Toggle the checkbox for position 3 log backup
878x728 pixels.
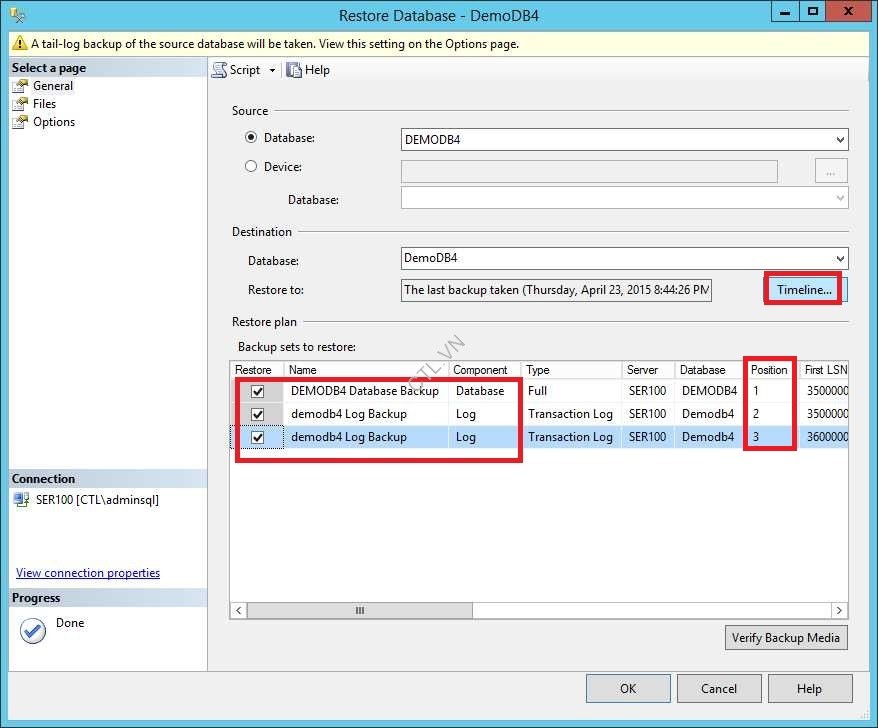point(257,437)
